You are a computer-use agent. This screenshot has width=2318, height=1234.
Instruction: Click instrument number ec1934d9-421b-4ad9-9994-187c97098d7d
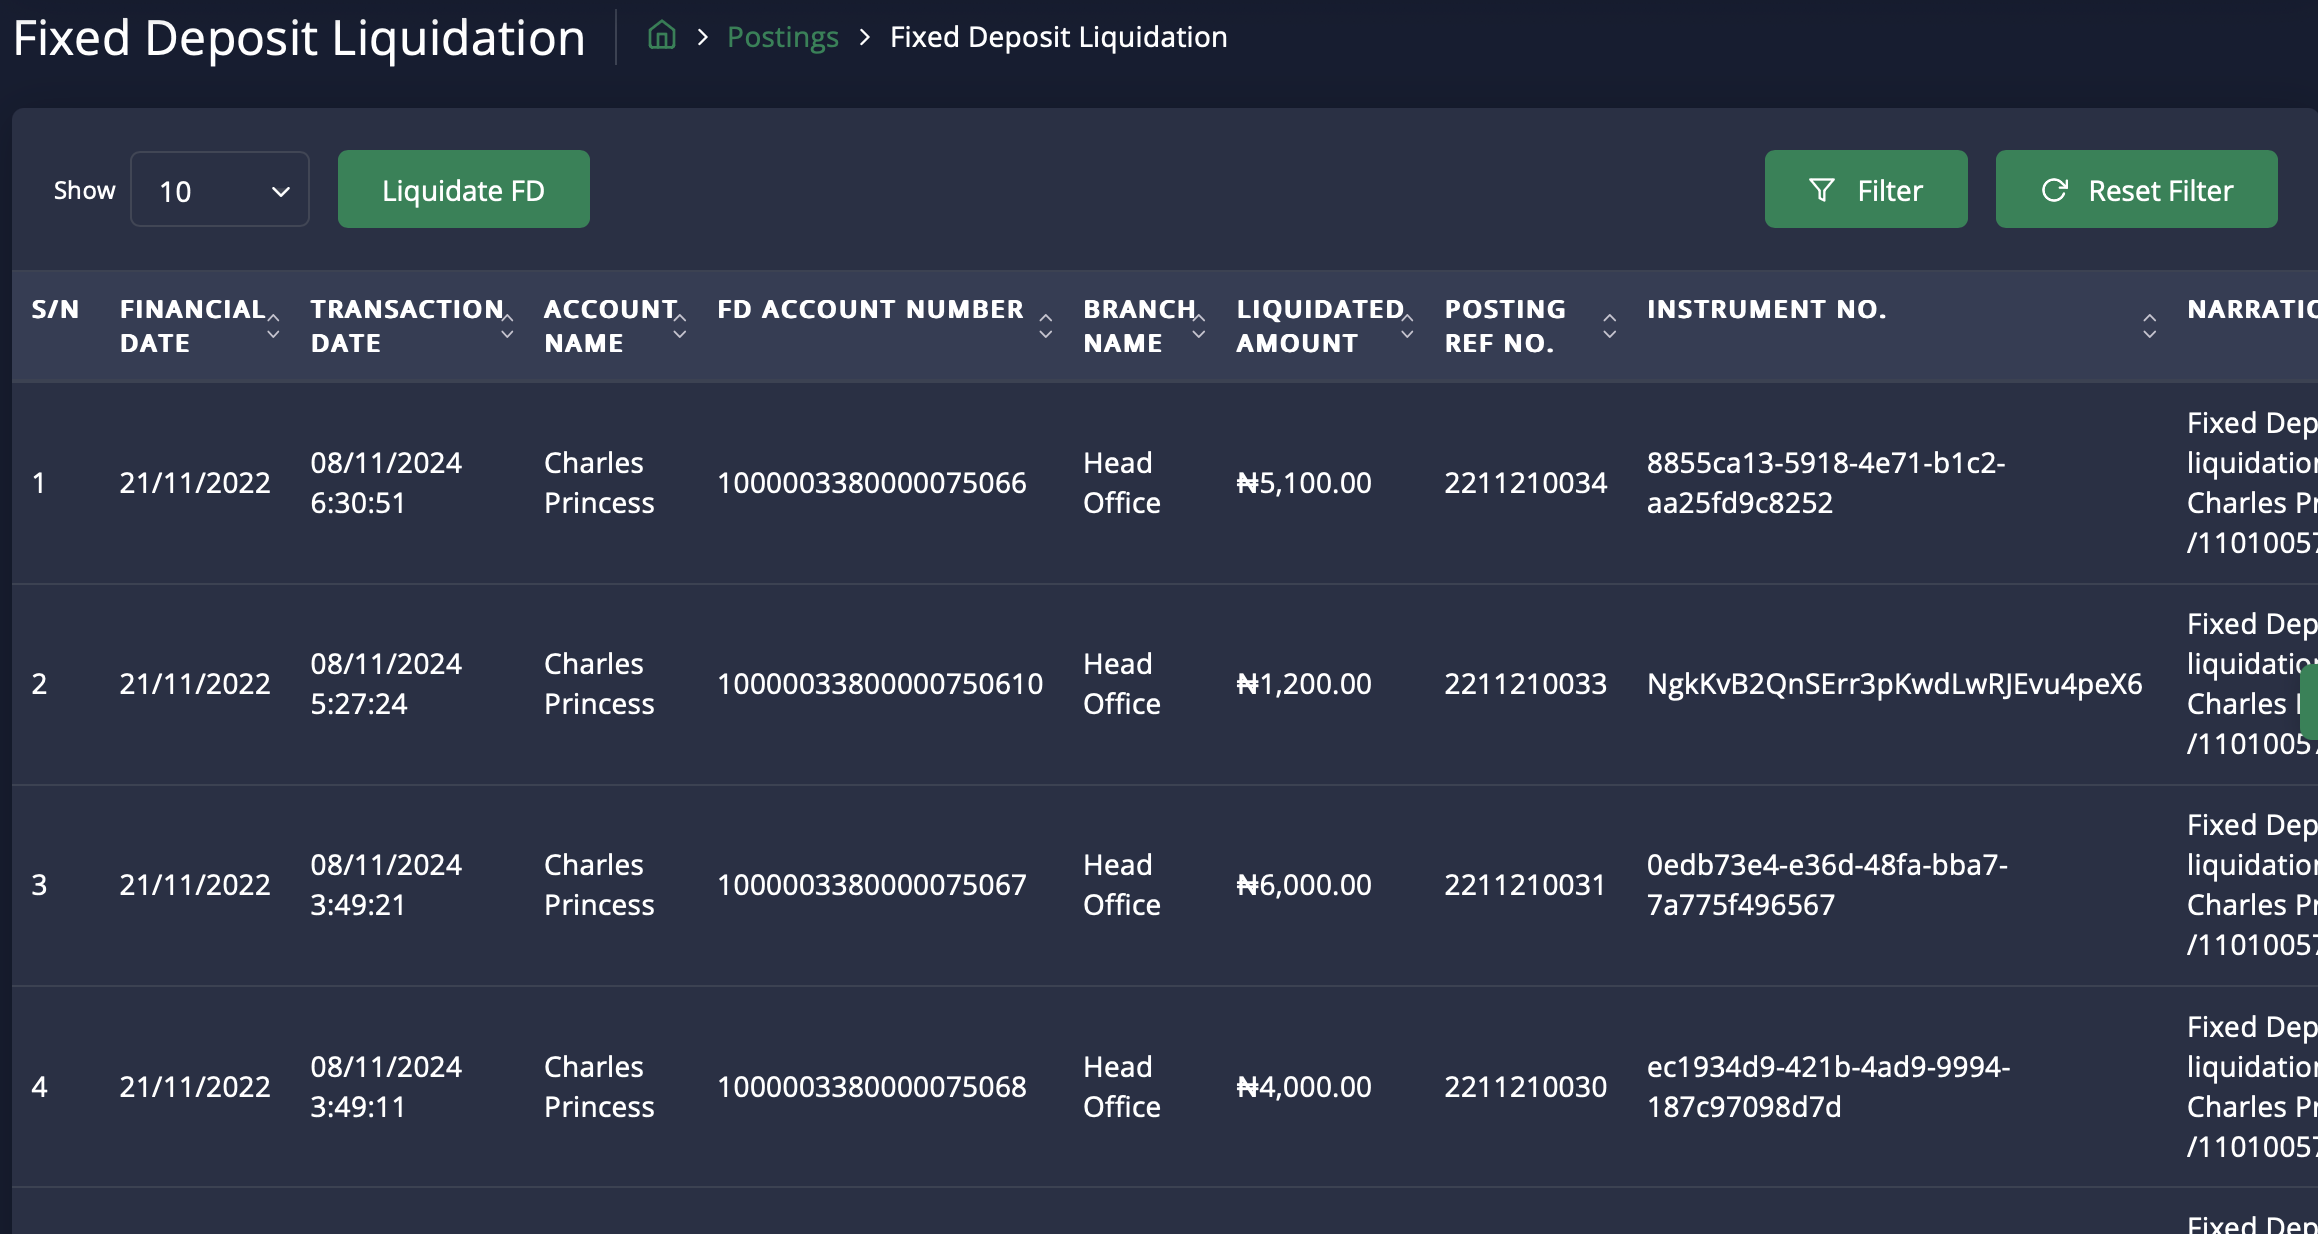pos(1827,1086)
